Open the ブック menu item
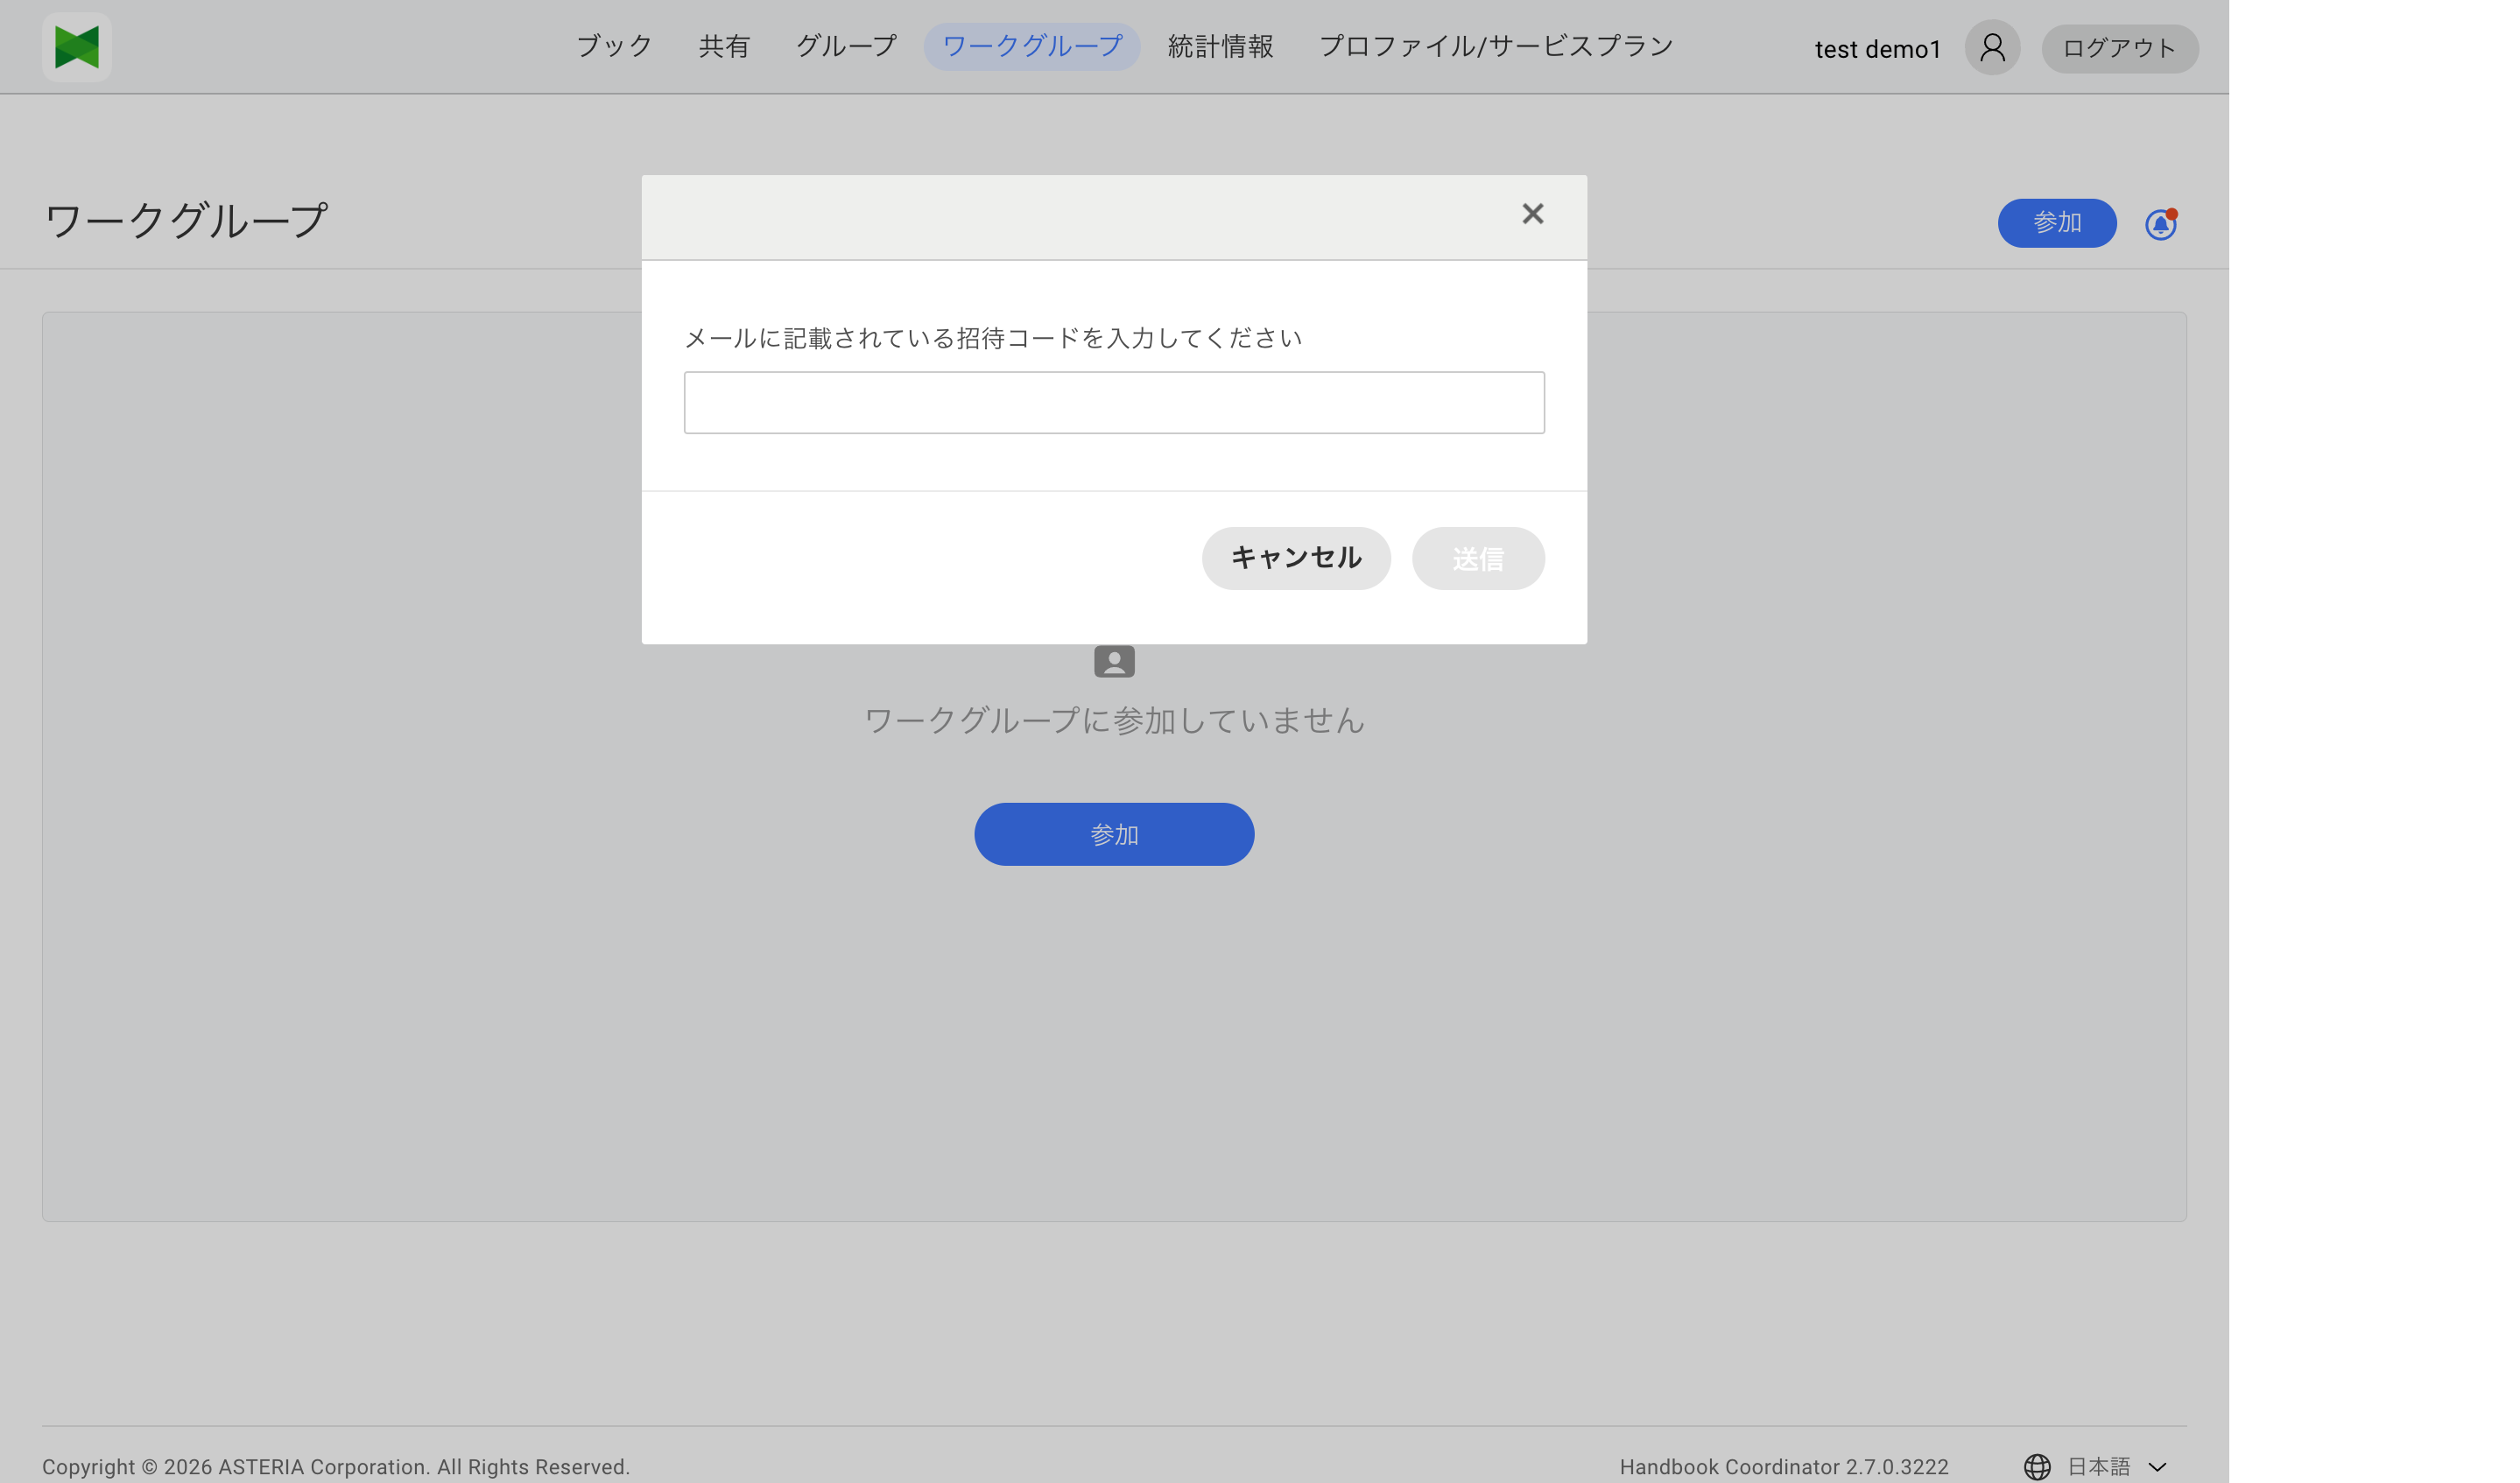Viewport: 2520px width, 1483px height. [x=614, y=46]
